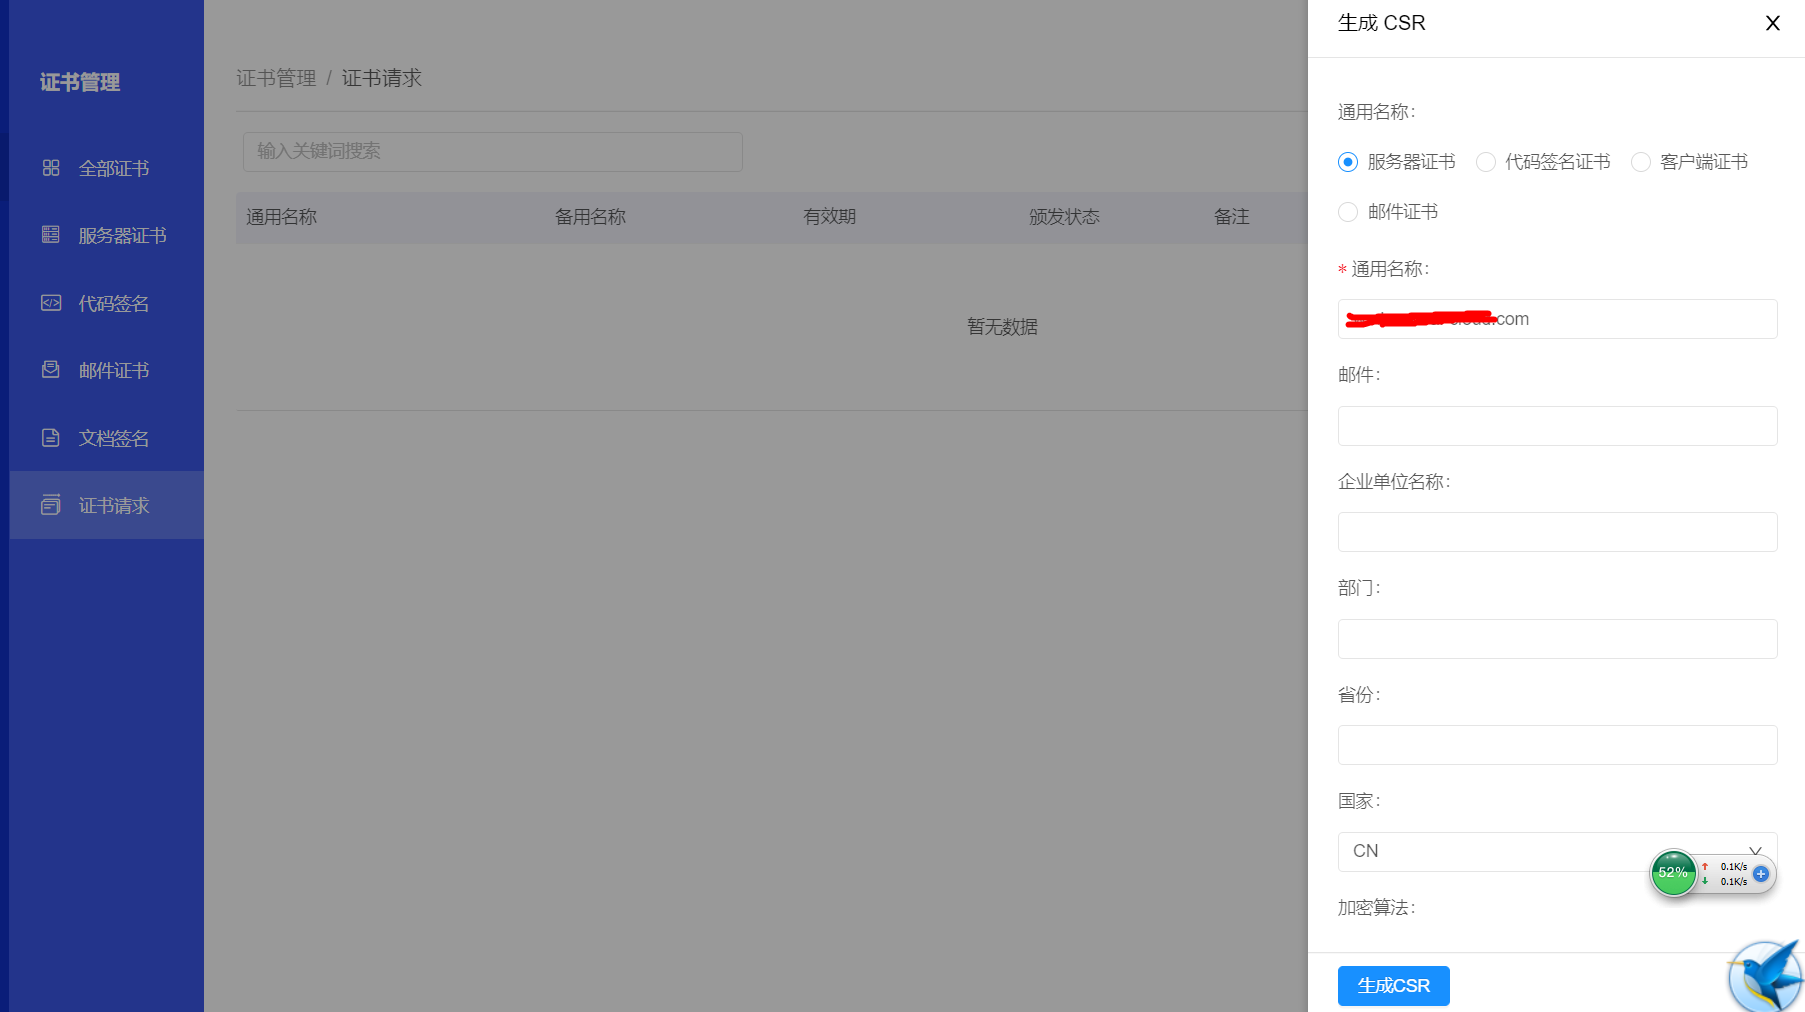Click the 通用名称 table column header
Screen dimensions: 1805x1012
281,217
